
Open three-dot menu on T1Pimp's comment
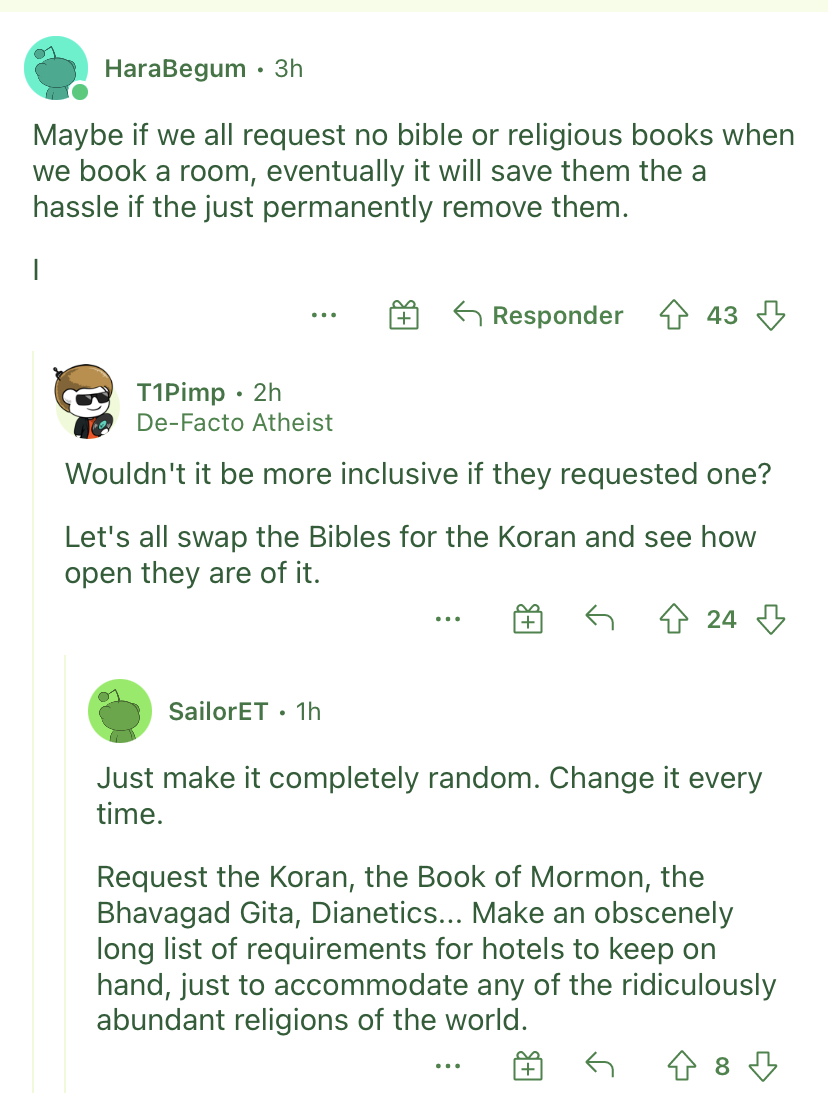[447, 619]
